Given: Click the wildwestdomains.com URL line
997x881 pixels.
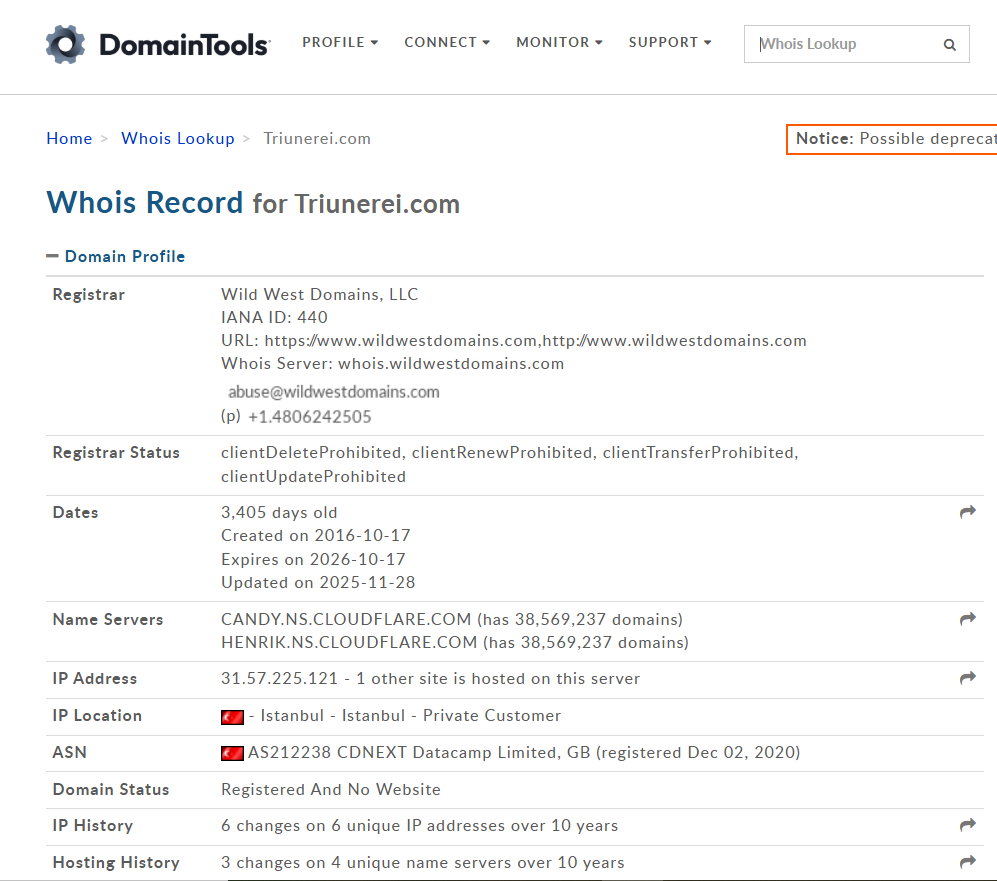Looking at the screenshot, I should [x=514, y=341].
